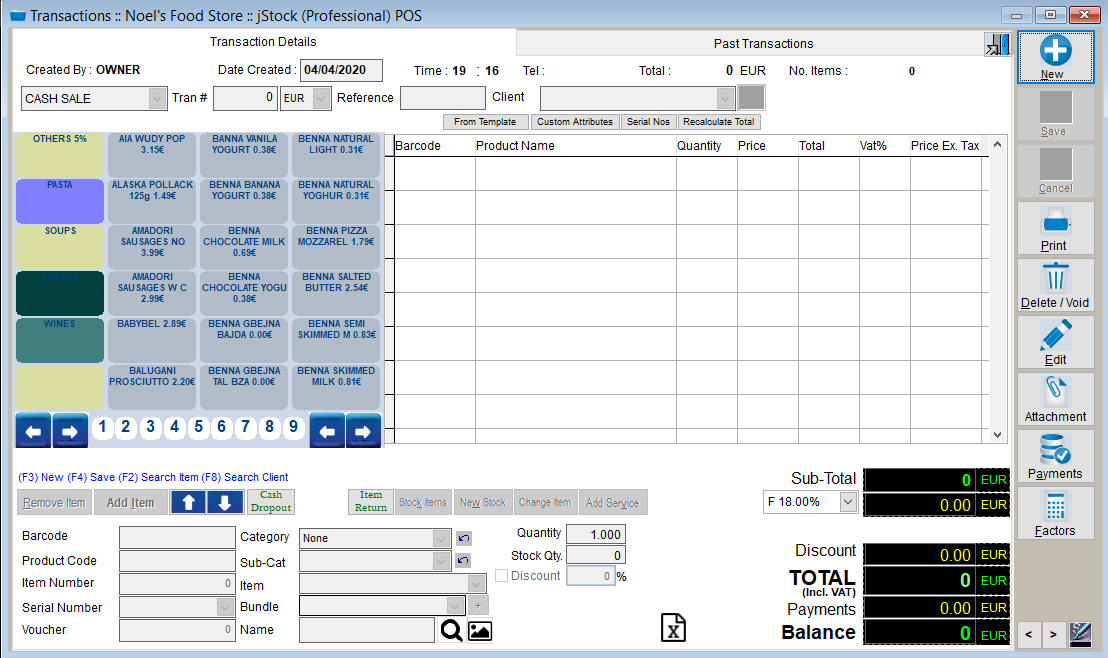Switch to the Past Transactions tab
Viewport: 1108px width, 658px height.
[x=764, y=42]
